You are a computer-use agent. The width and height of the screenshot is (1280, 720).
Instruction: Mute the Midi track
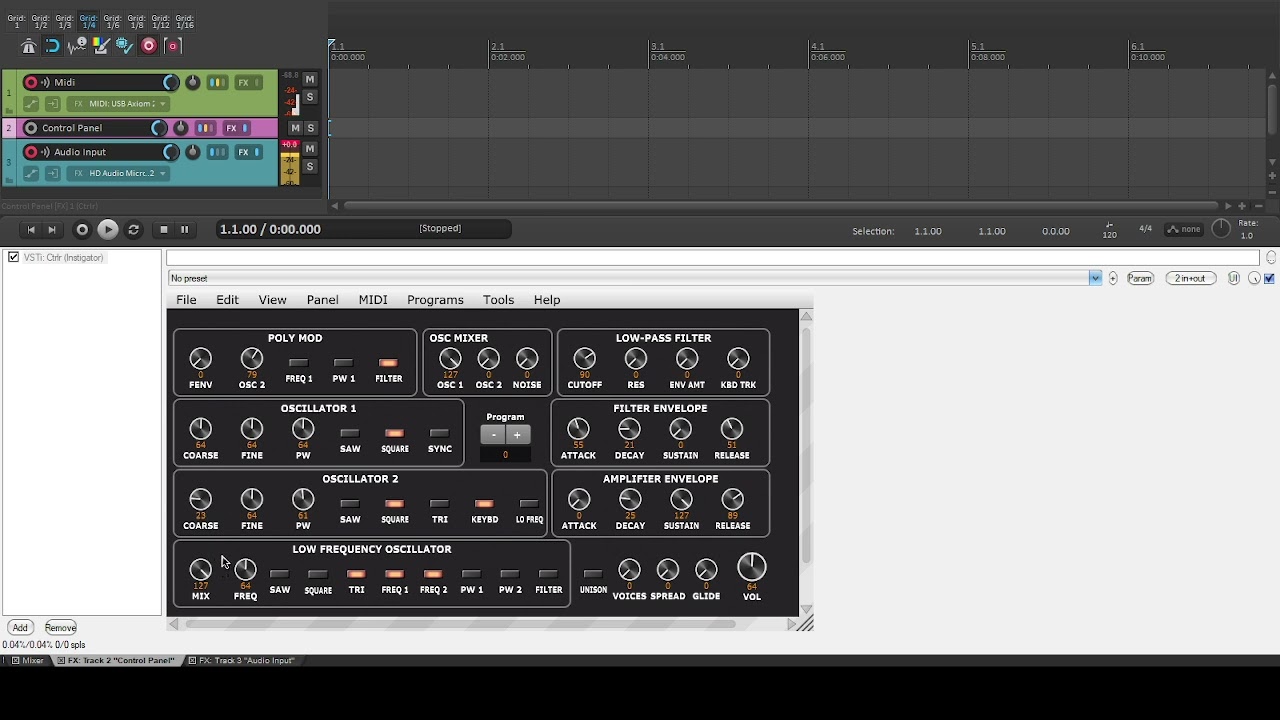coord(310,80)
